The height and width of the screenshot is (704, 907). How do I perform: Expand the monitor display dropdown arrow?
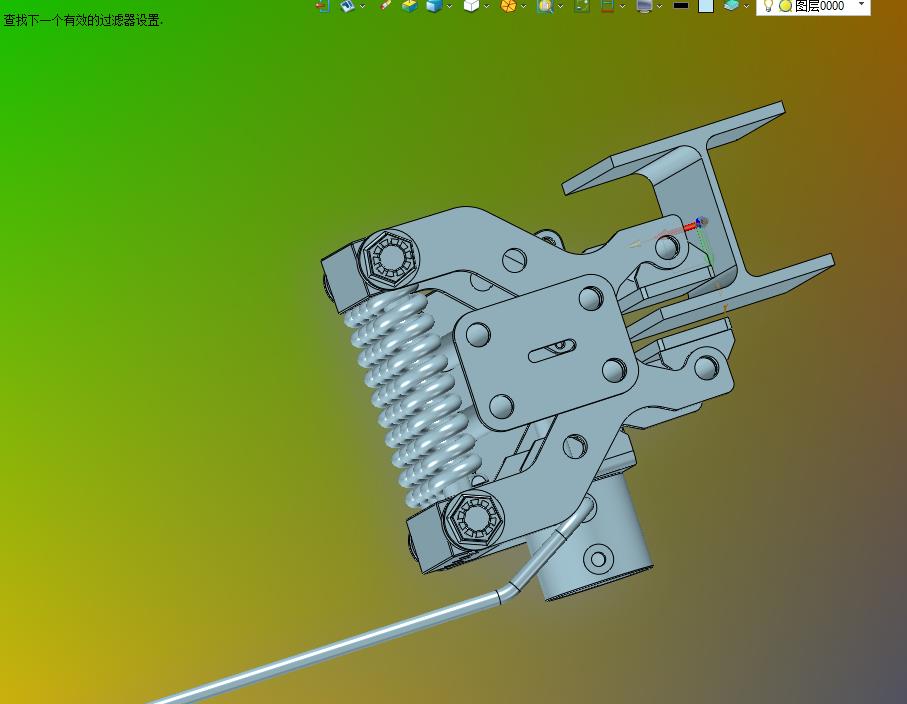pos(659,6)
